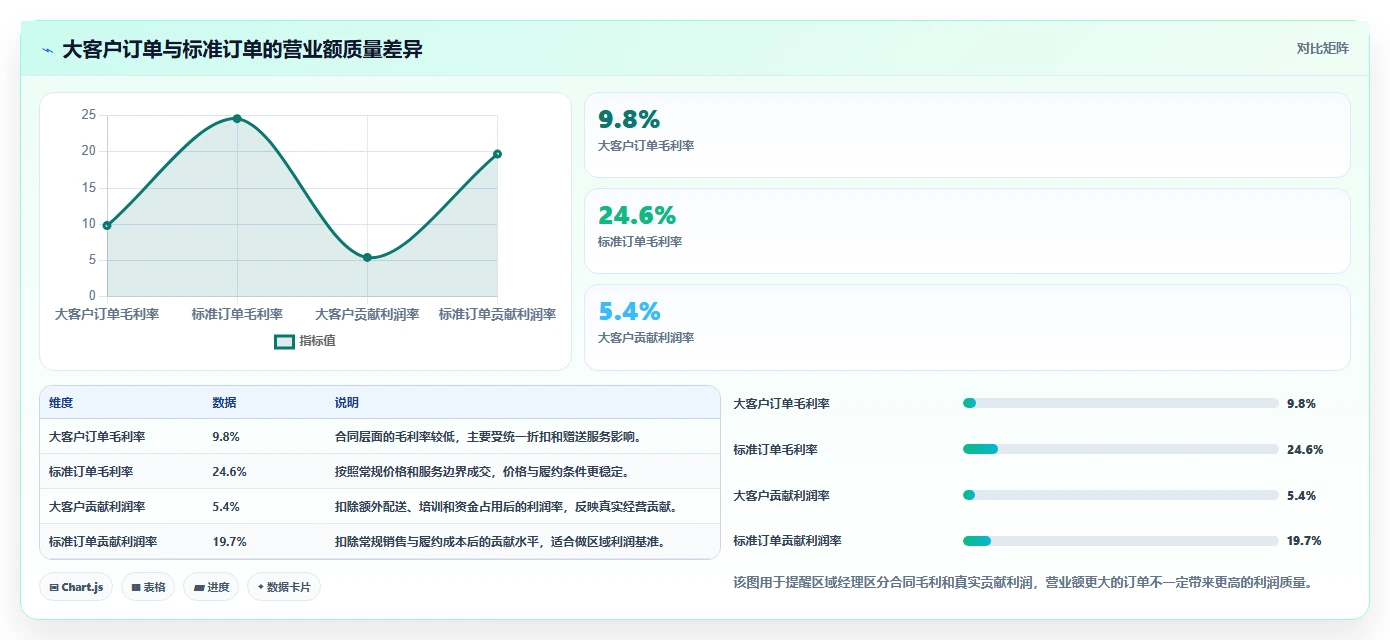The height and width of the screenshot is (640, 1390).
Task: Click x-axis label 标准订单毛利率 under chart
Action: pyautogui.click(x=237, y=314)
